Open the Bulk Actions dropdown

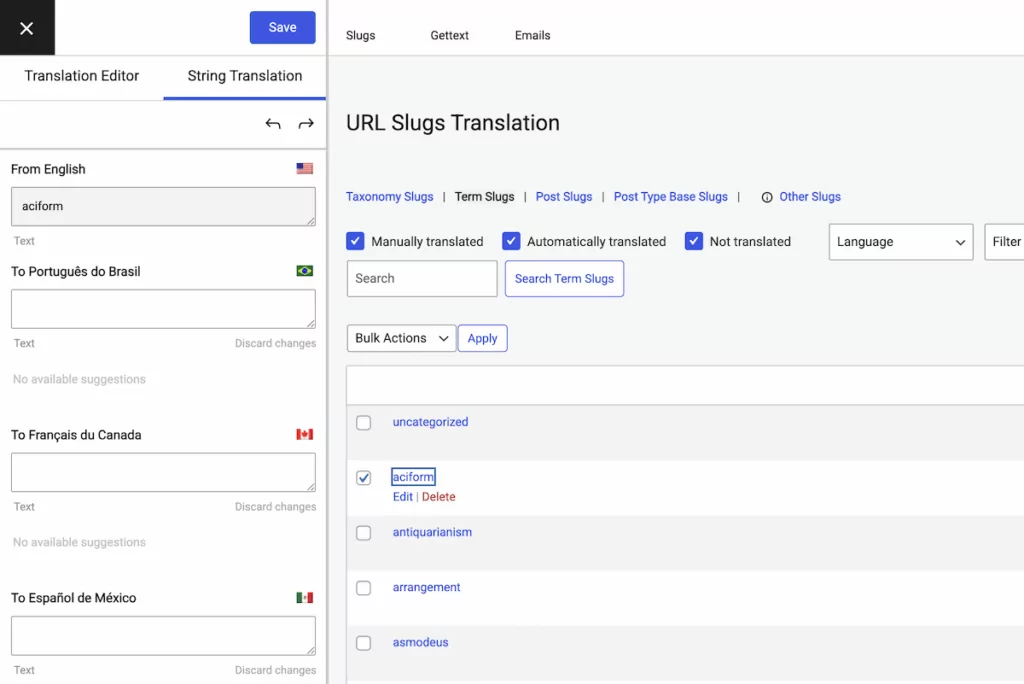click(x=401, y=338)
